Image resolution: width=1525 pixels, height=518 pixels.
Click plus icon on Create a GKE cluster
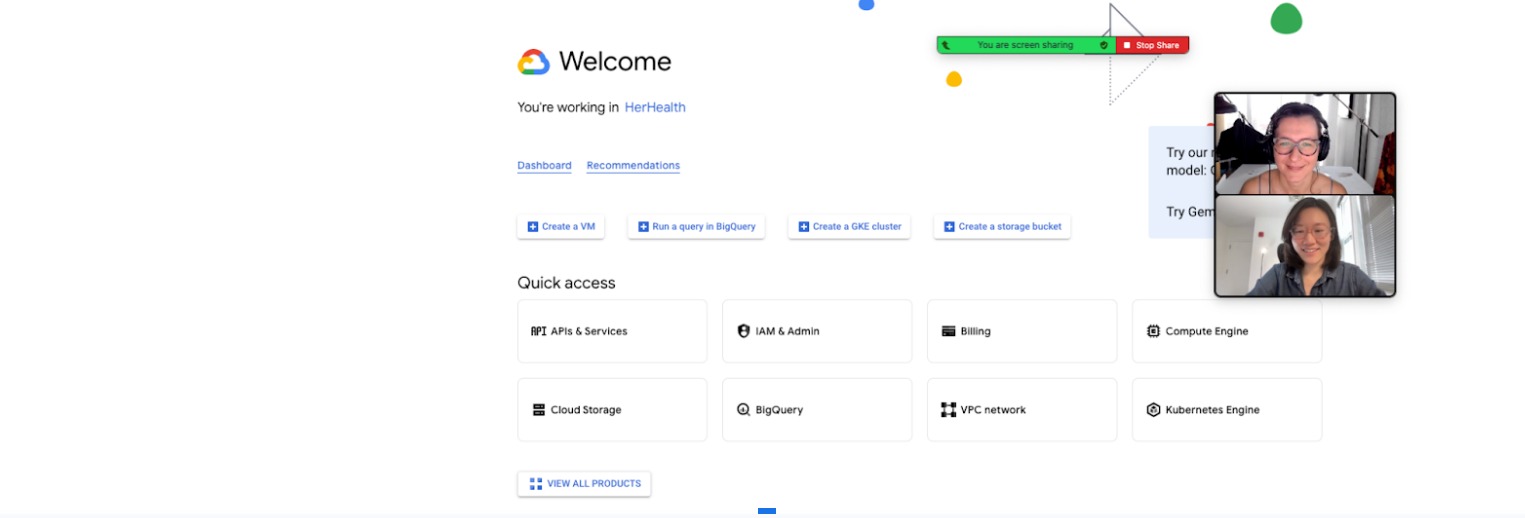[x=804, y=227]
